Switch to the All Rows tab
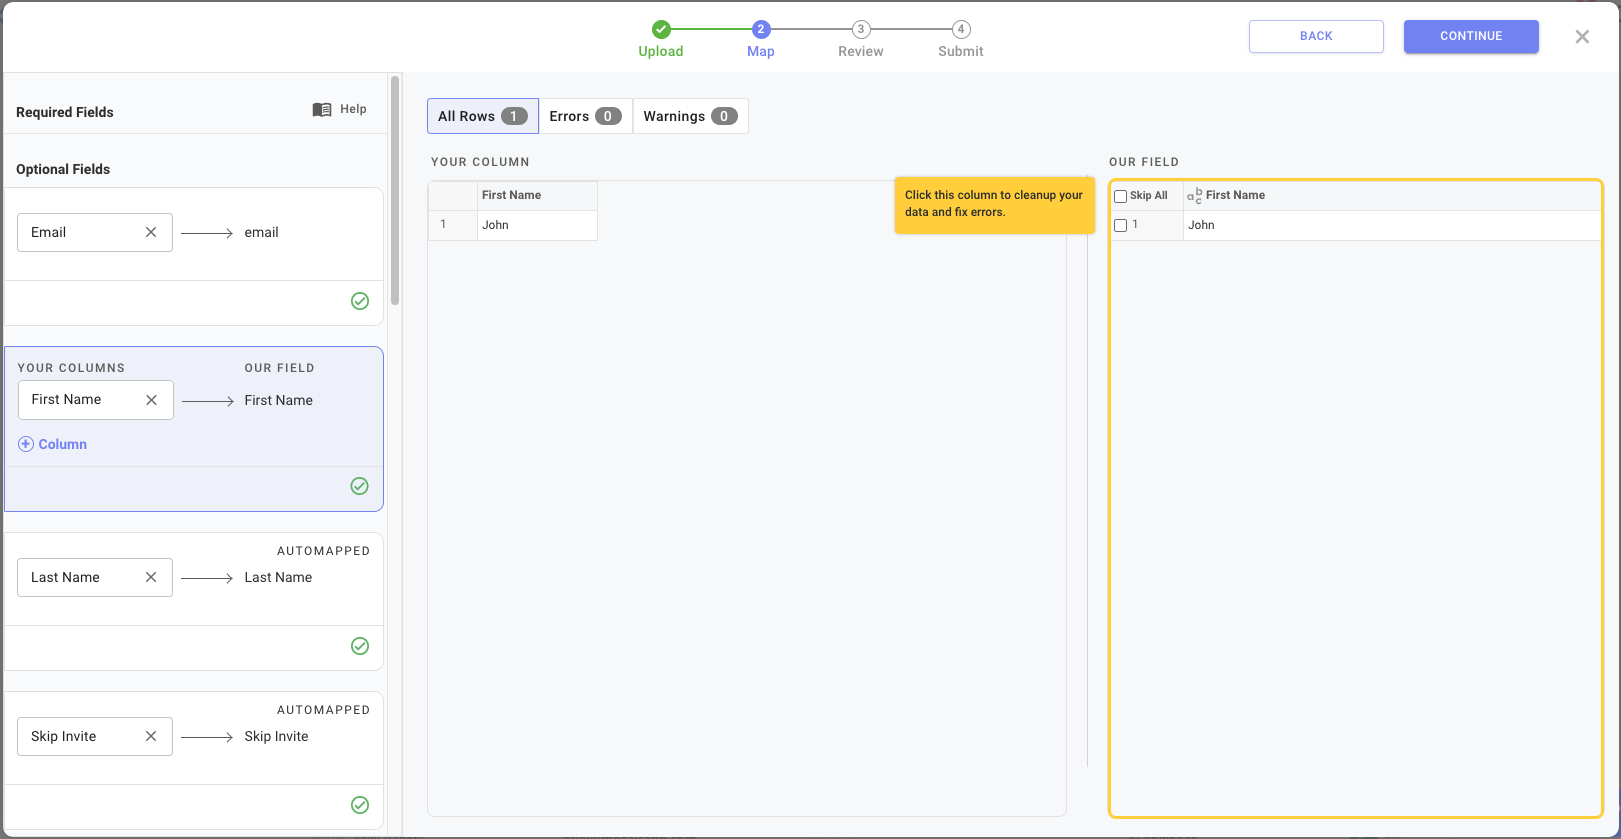1621x839 pixels. [x=483, y=116]
